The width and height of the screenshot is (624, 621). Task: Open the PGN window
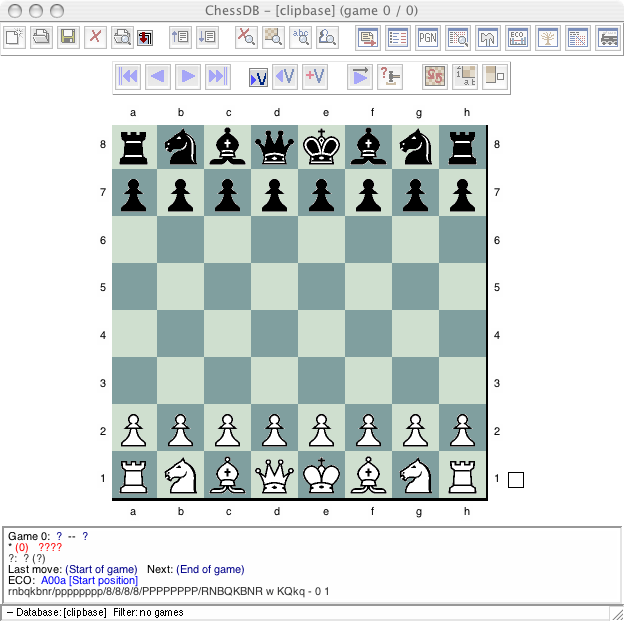pos(428,38)
